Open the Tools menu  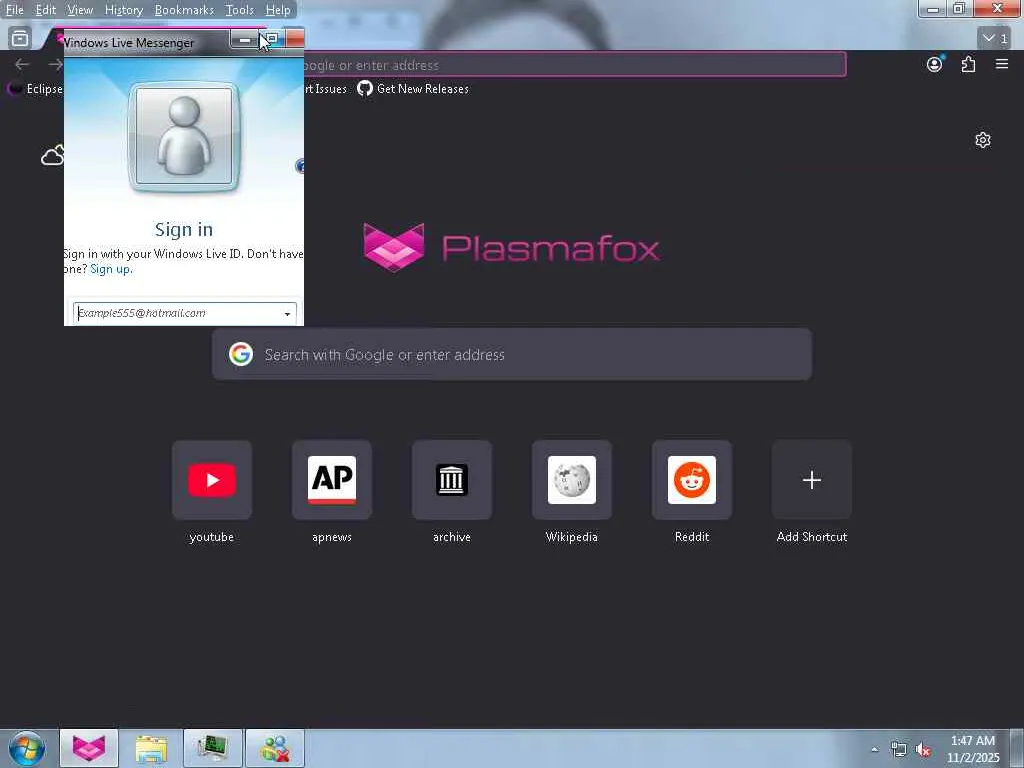(x=239, y=10)
